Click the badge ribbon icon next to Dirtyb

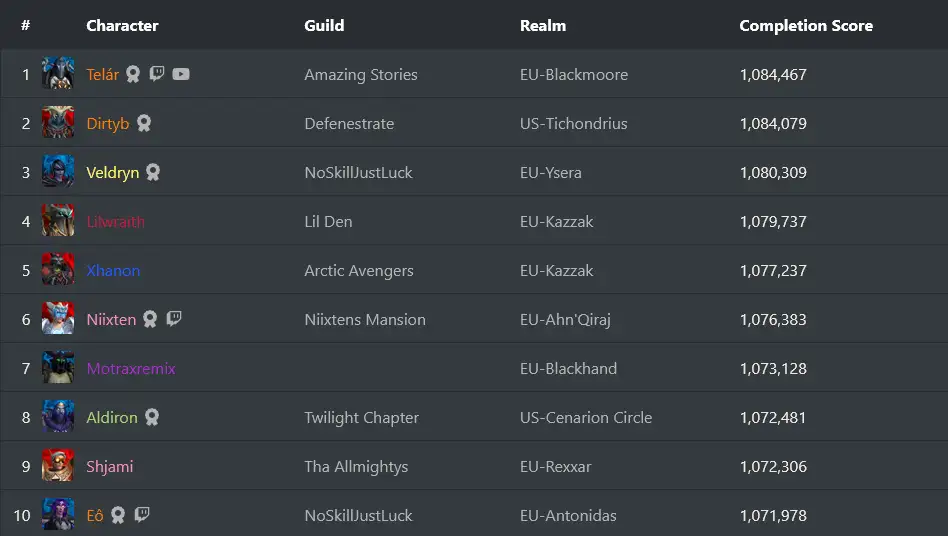[x=144, y=123]
